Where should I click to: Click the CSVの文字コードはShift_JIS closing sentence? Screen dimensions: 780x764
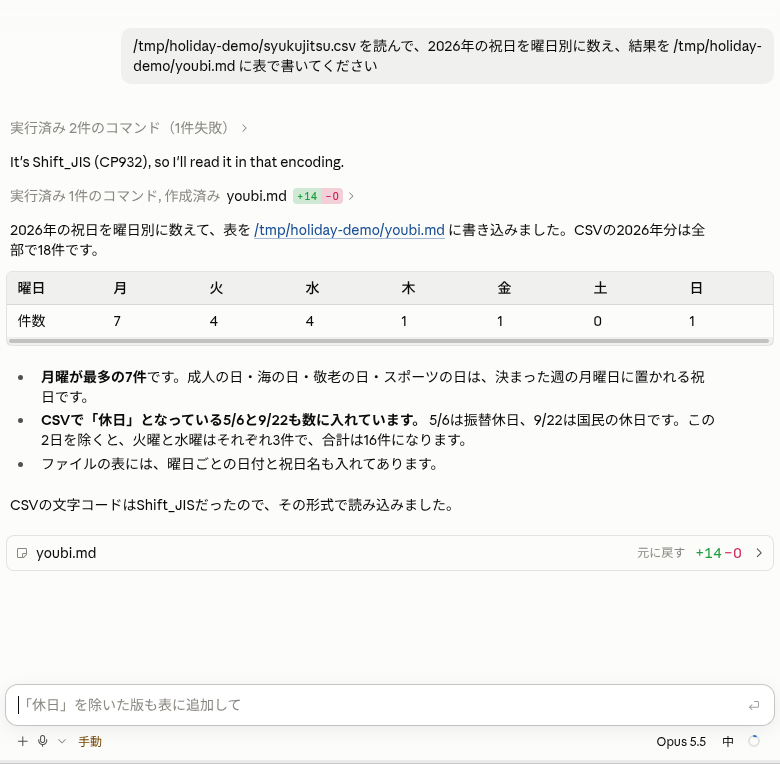click(x=232, y=505)
